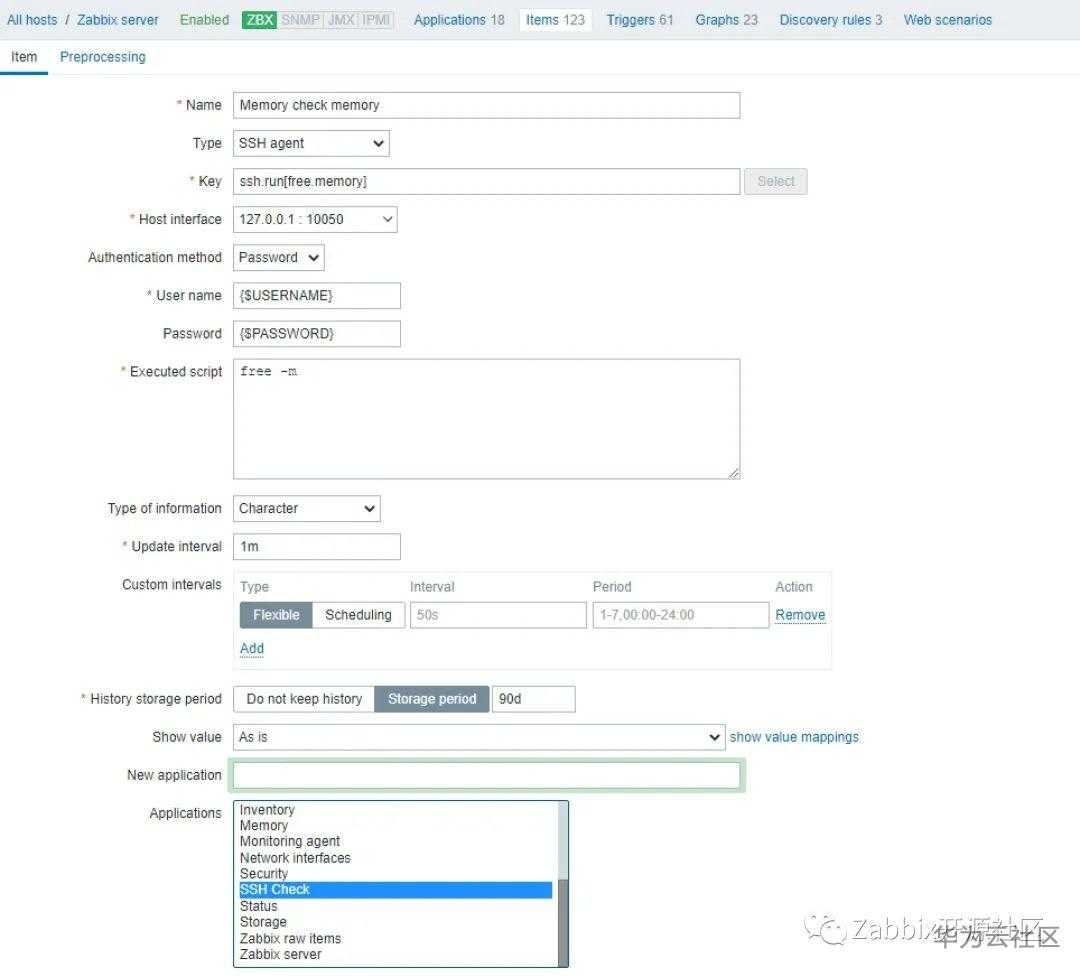The width and height of the screenshot is (1080, 977).
Task: Switch to the Item tab
Action: [x=24, y=57]
